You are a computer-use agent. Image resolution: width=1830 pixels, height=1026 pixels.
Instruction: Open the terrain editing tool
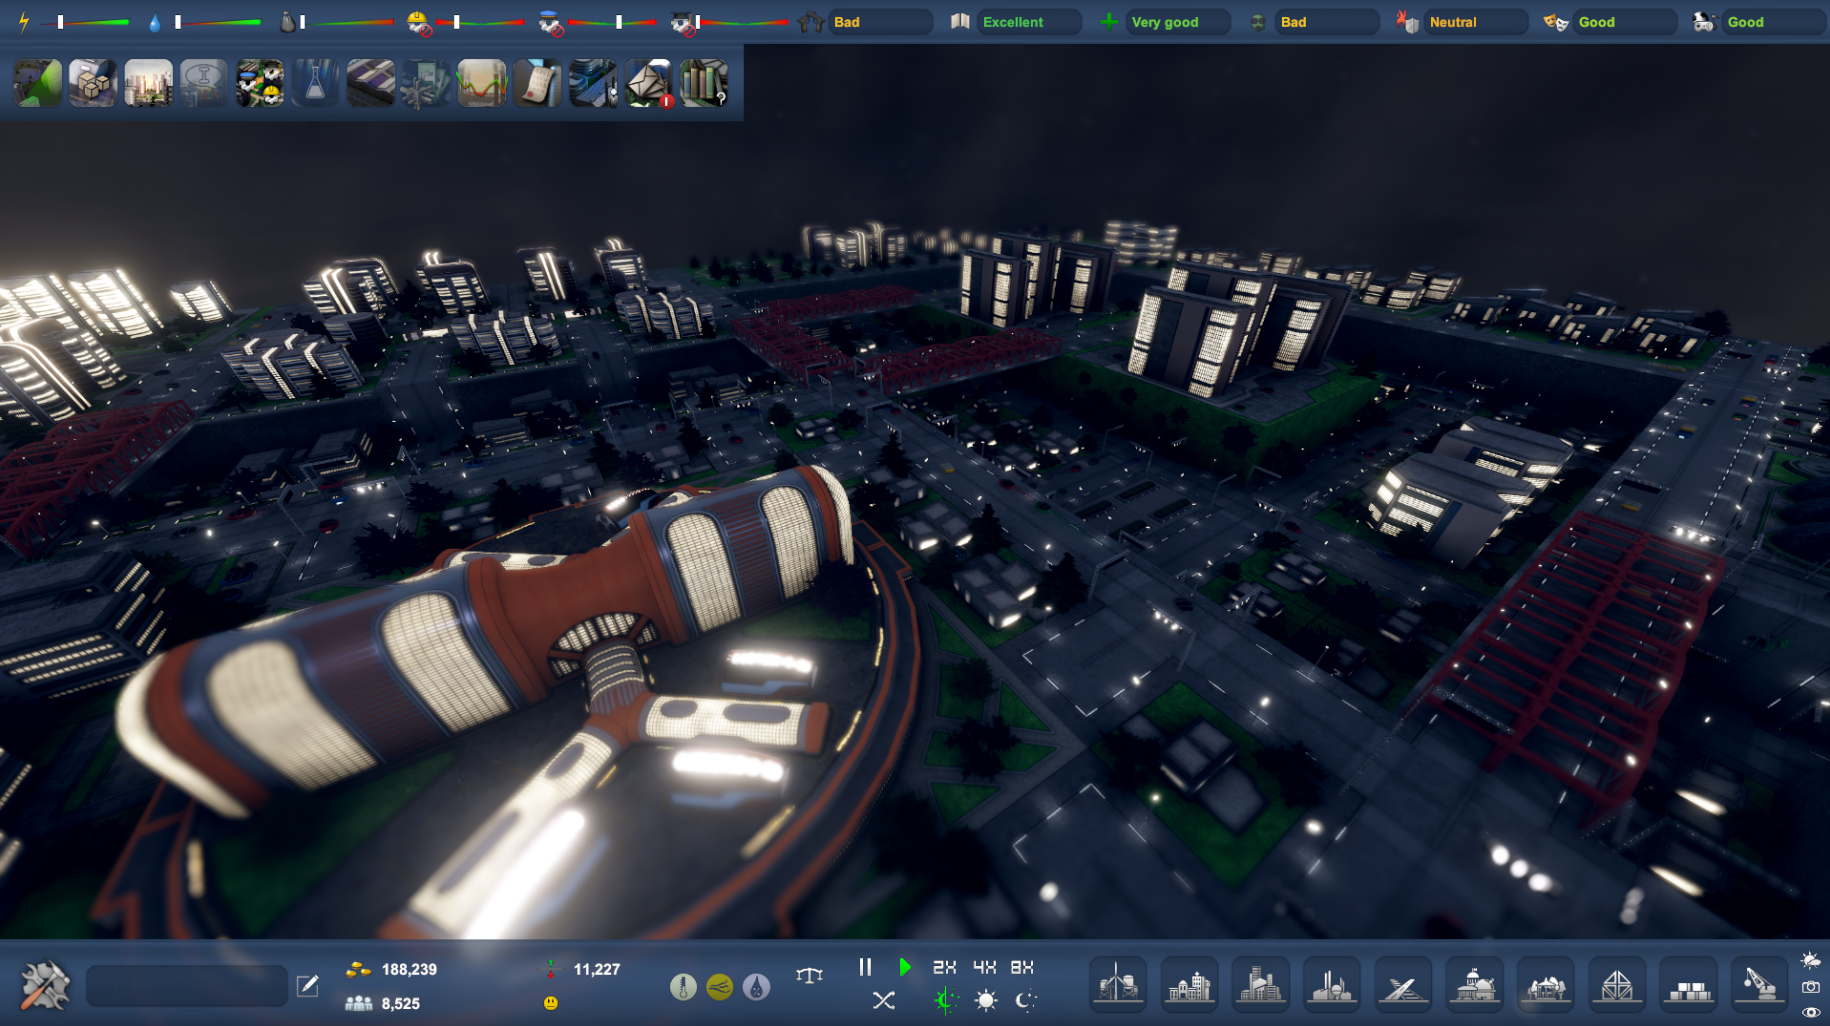(x=37, y=82)
